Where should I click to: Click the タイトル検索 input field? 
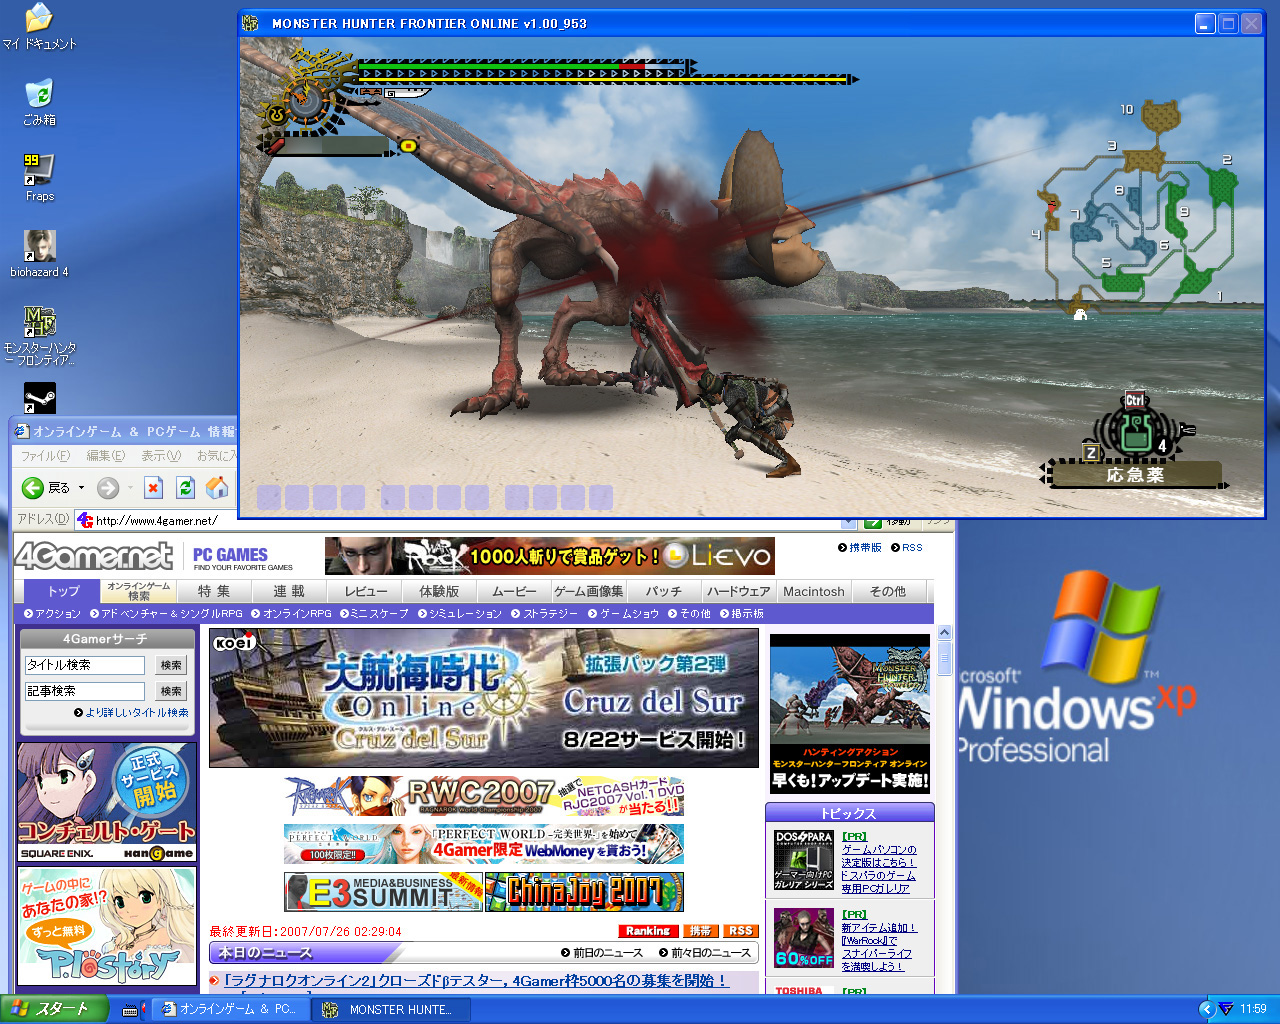(85, 665)
